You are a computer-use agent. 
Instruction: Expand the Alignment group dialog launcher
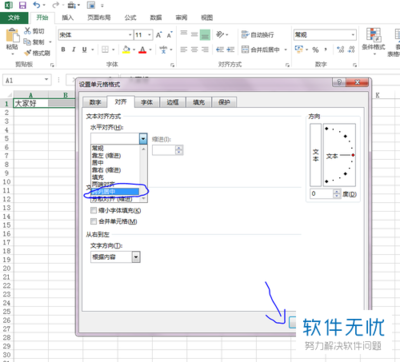(x=287, y=65)
